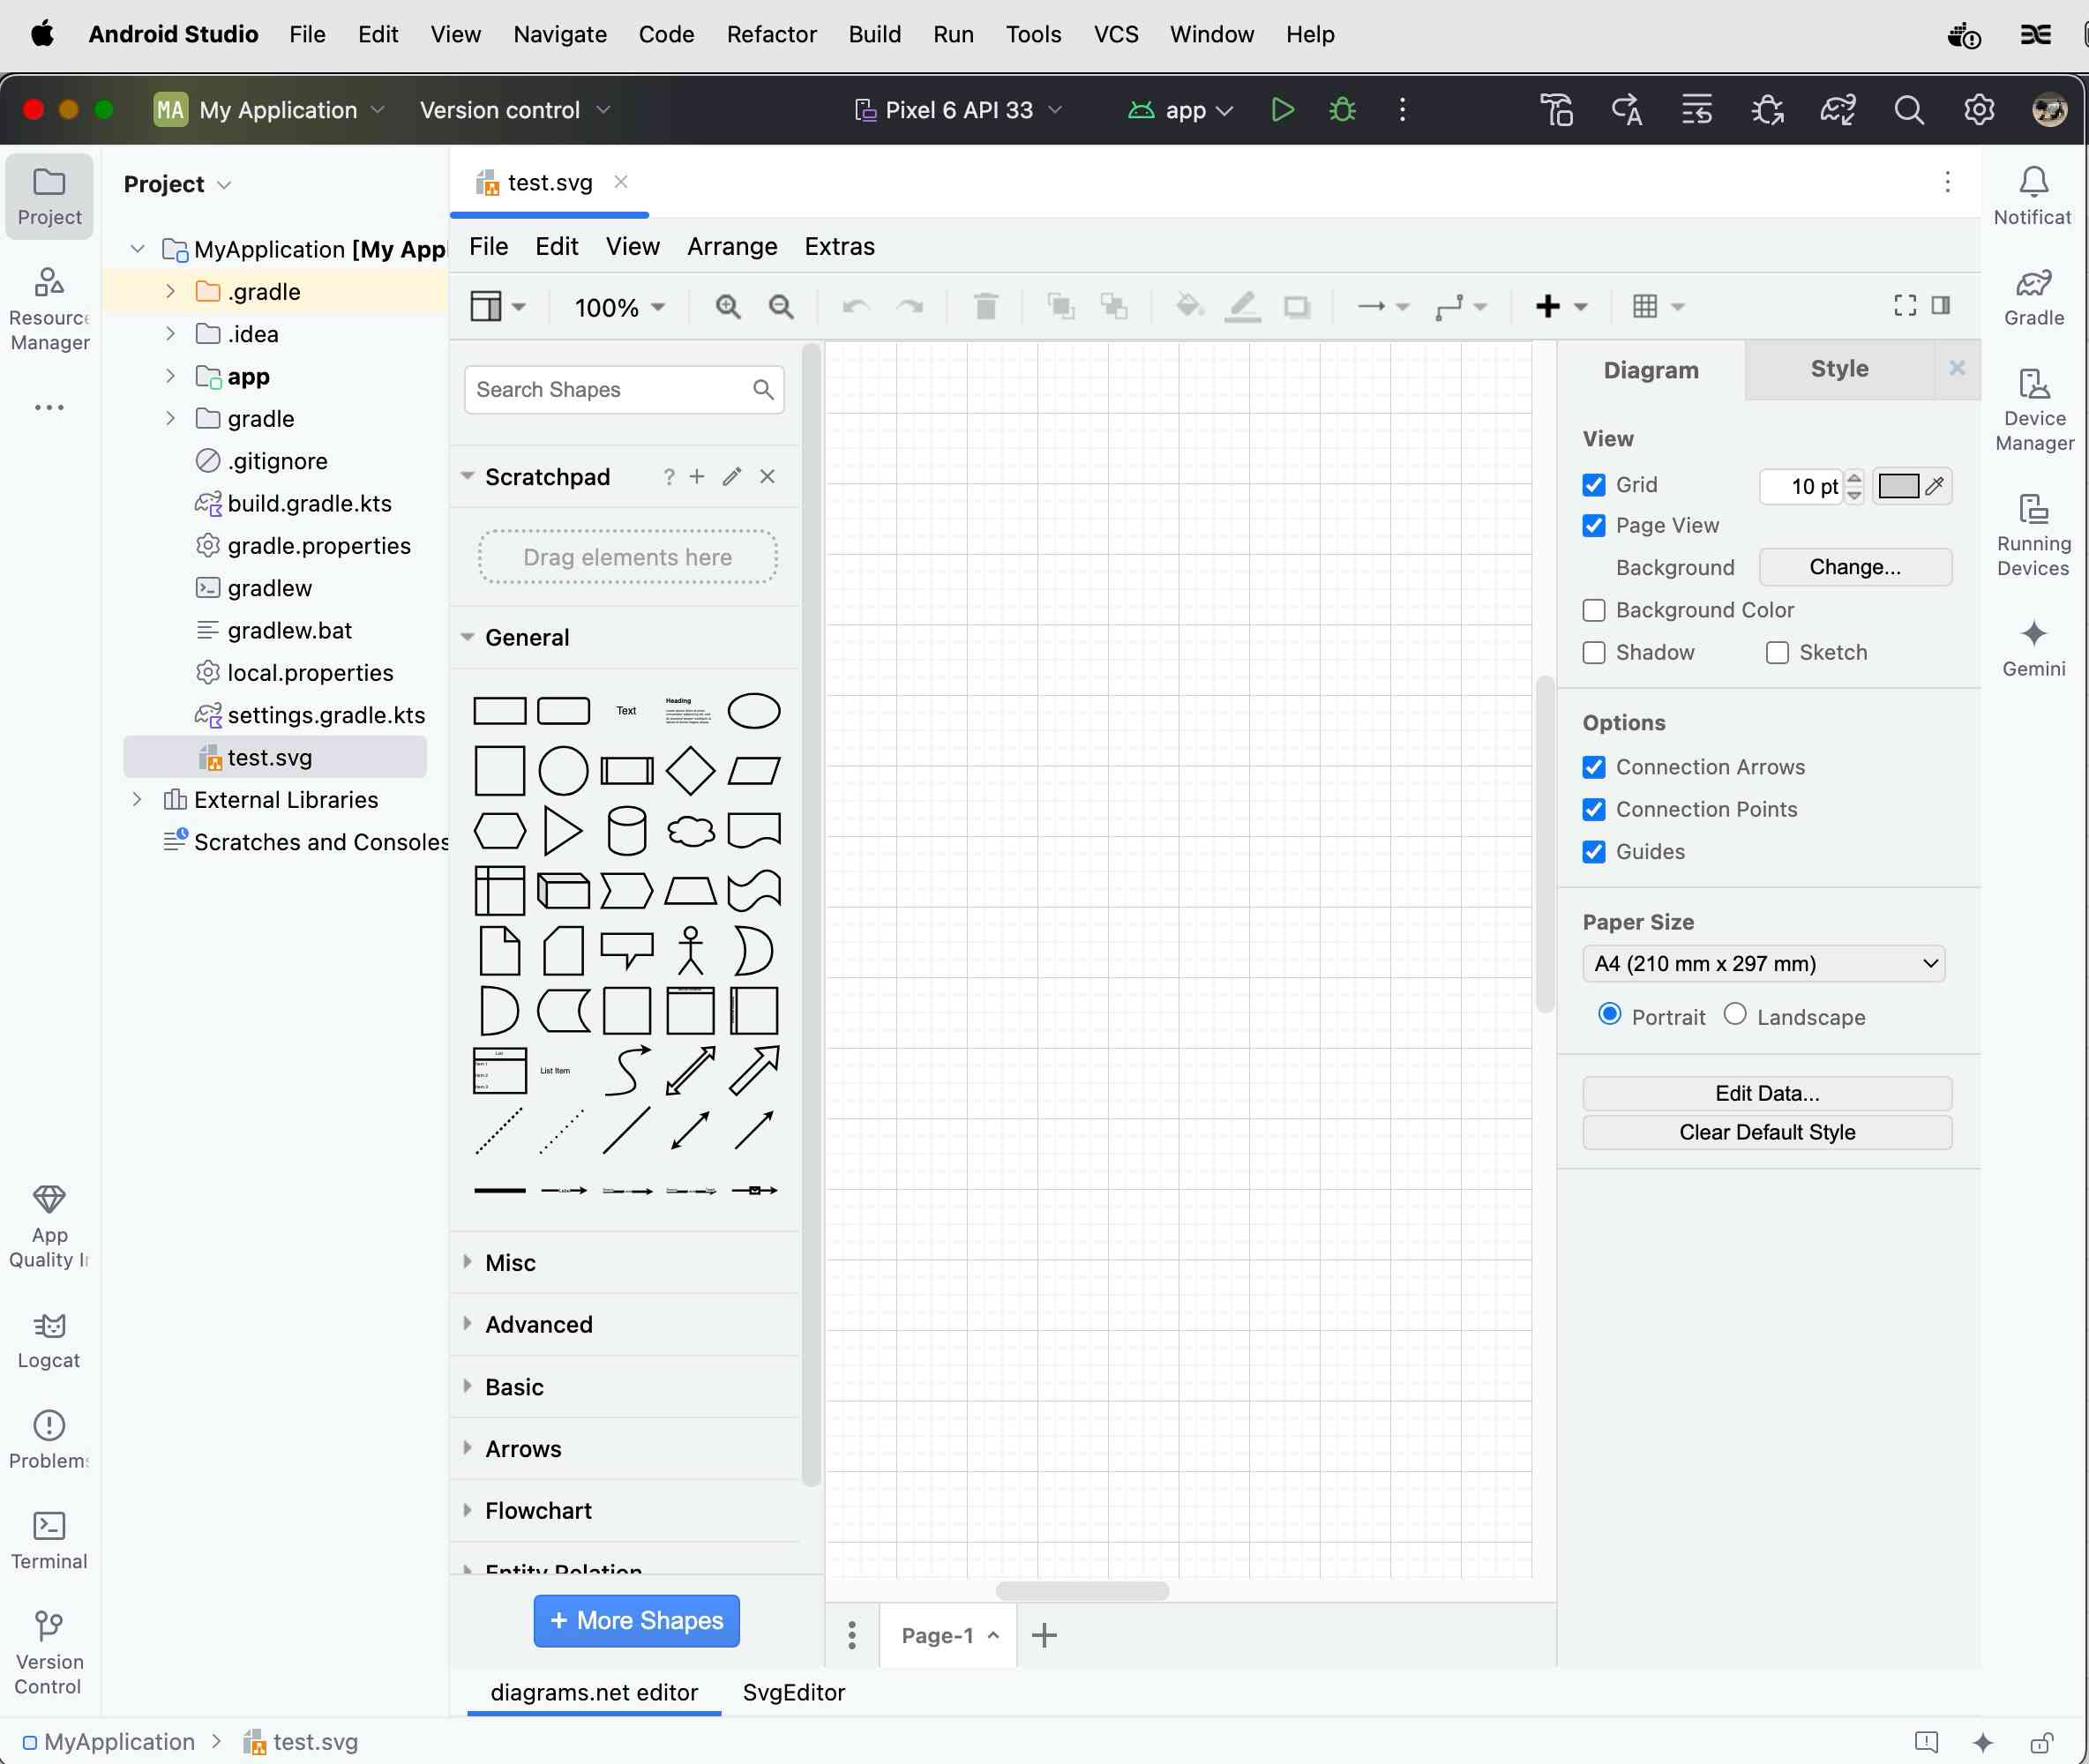Pick the diamond shape from General shapes
2089x1764 pixels.
690,770
